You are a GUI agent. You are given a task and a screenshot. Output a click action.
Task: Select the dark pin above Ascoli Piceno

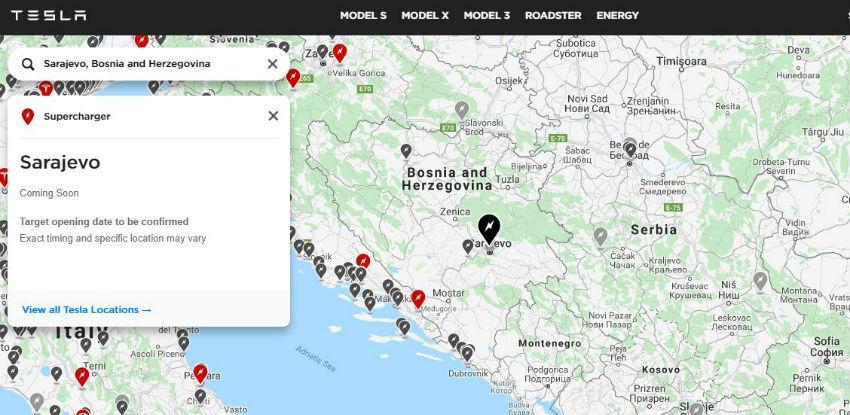[184, 343]
